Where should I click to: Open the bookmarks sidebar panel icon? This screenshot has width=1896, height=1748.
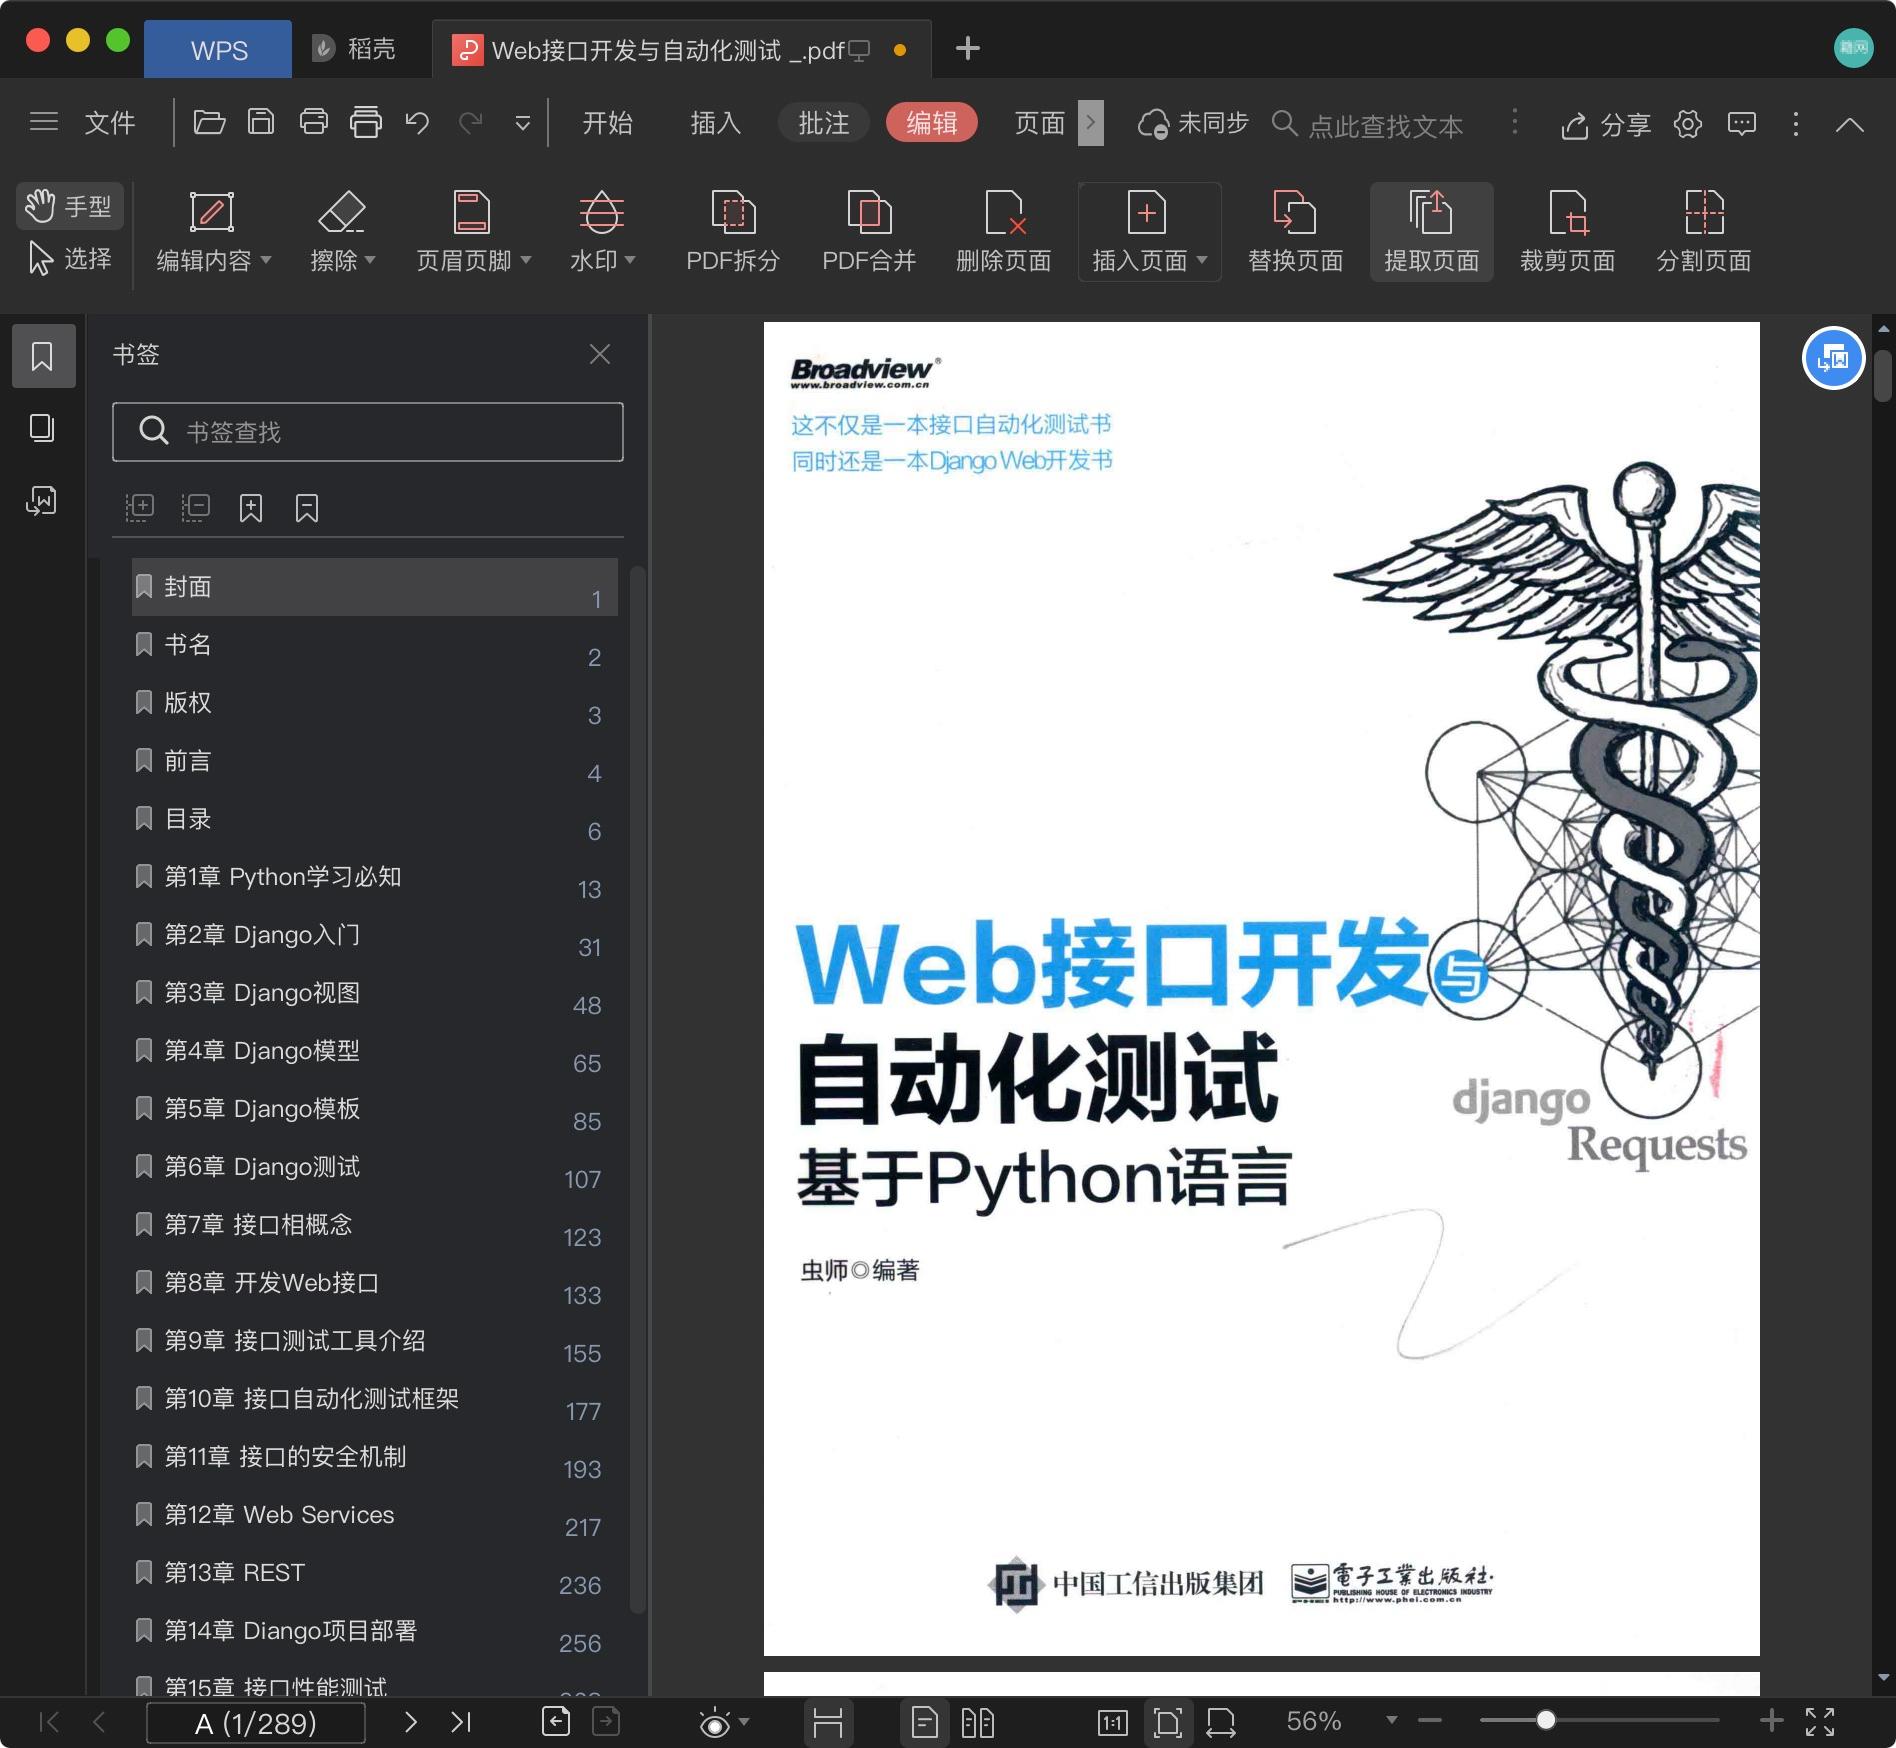[x=42, y=356]
